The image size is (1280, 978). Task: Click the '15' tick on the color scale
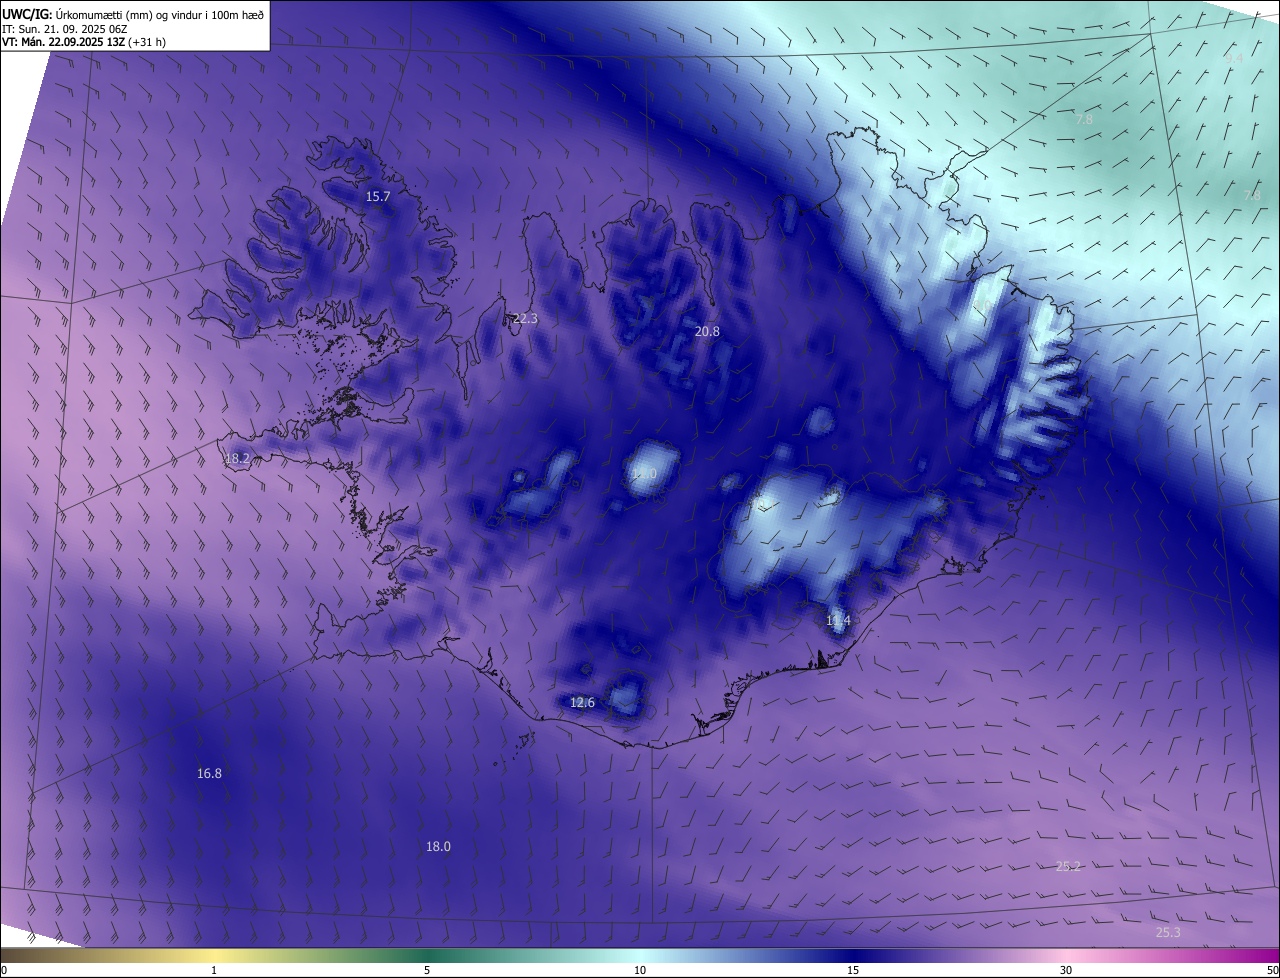click(x=853, y=970)
